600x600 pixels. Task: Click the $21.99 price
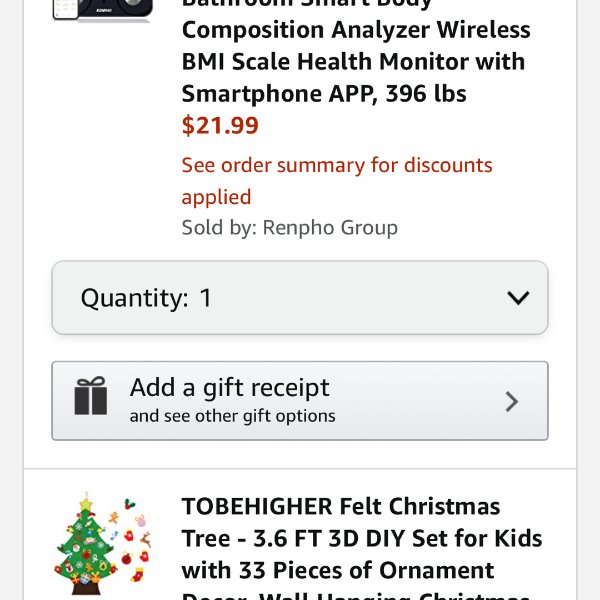coord(220,125)
